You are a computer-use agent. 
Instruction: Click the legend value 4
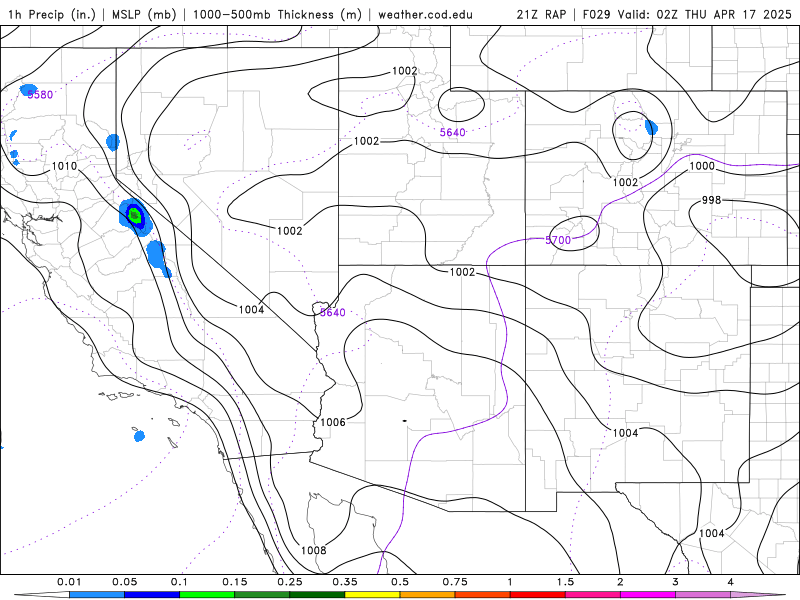click(731, 582)
